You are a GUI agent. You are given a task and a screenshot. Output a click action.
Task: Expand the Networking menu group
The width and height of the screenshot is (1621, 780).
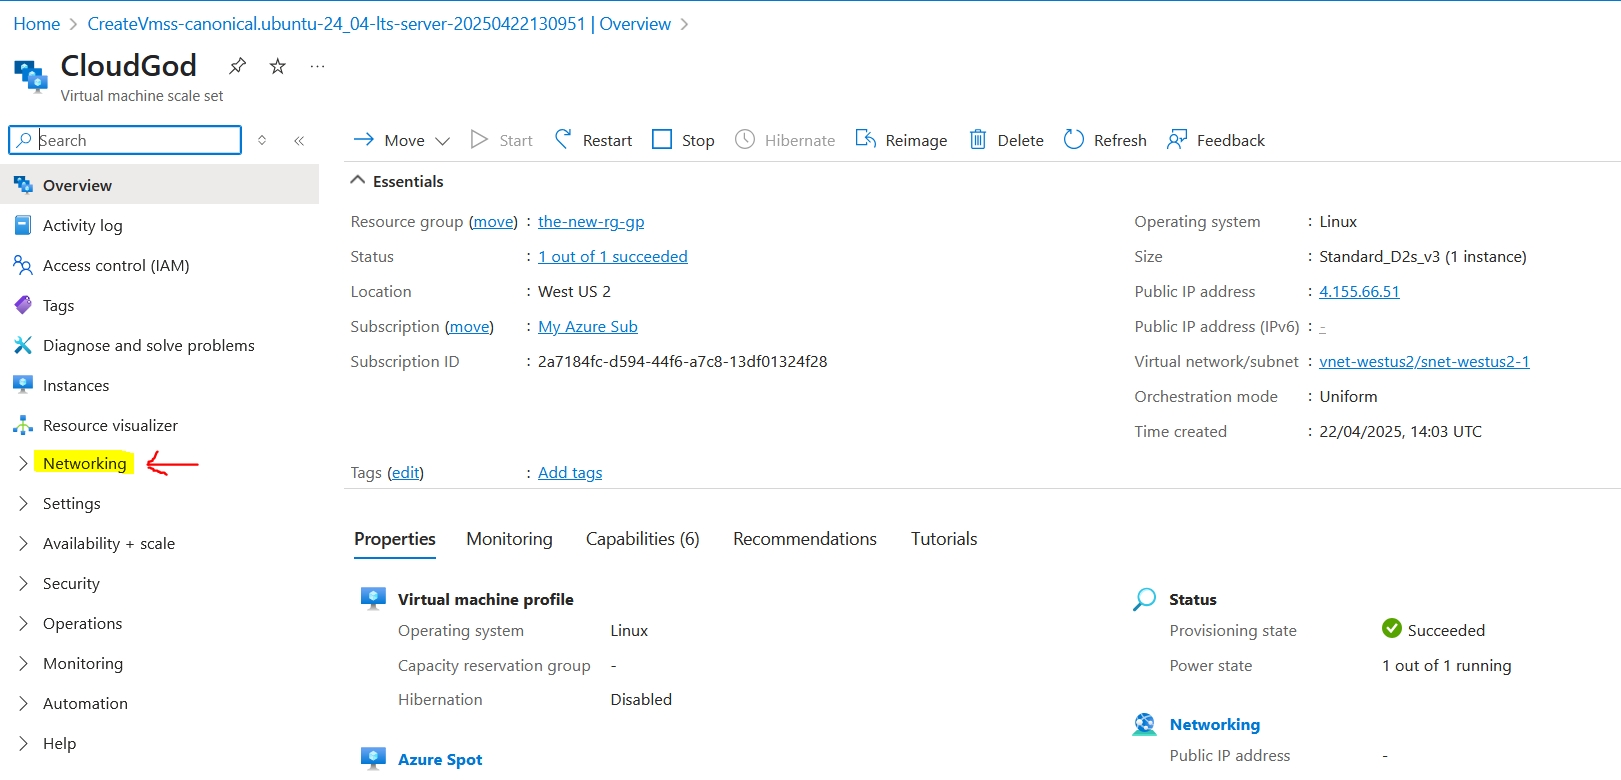pos(23,463)
